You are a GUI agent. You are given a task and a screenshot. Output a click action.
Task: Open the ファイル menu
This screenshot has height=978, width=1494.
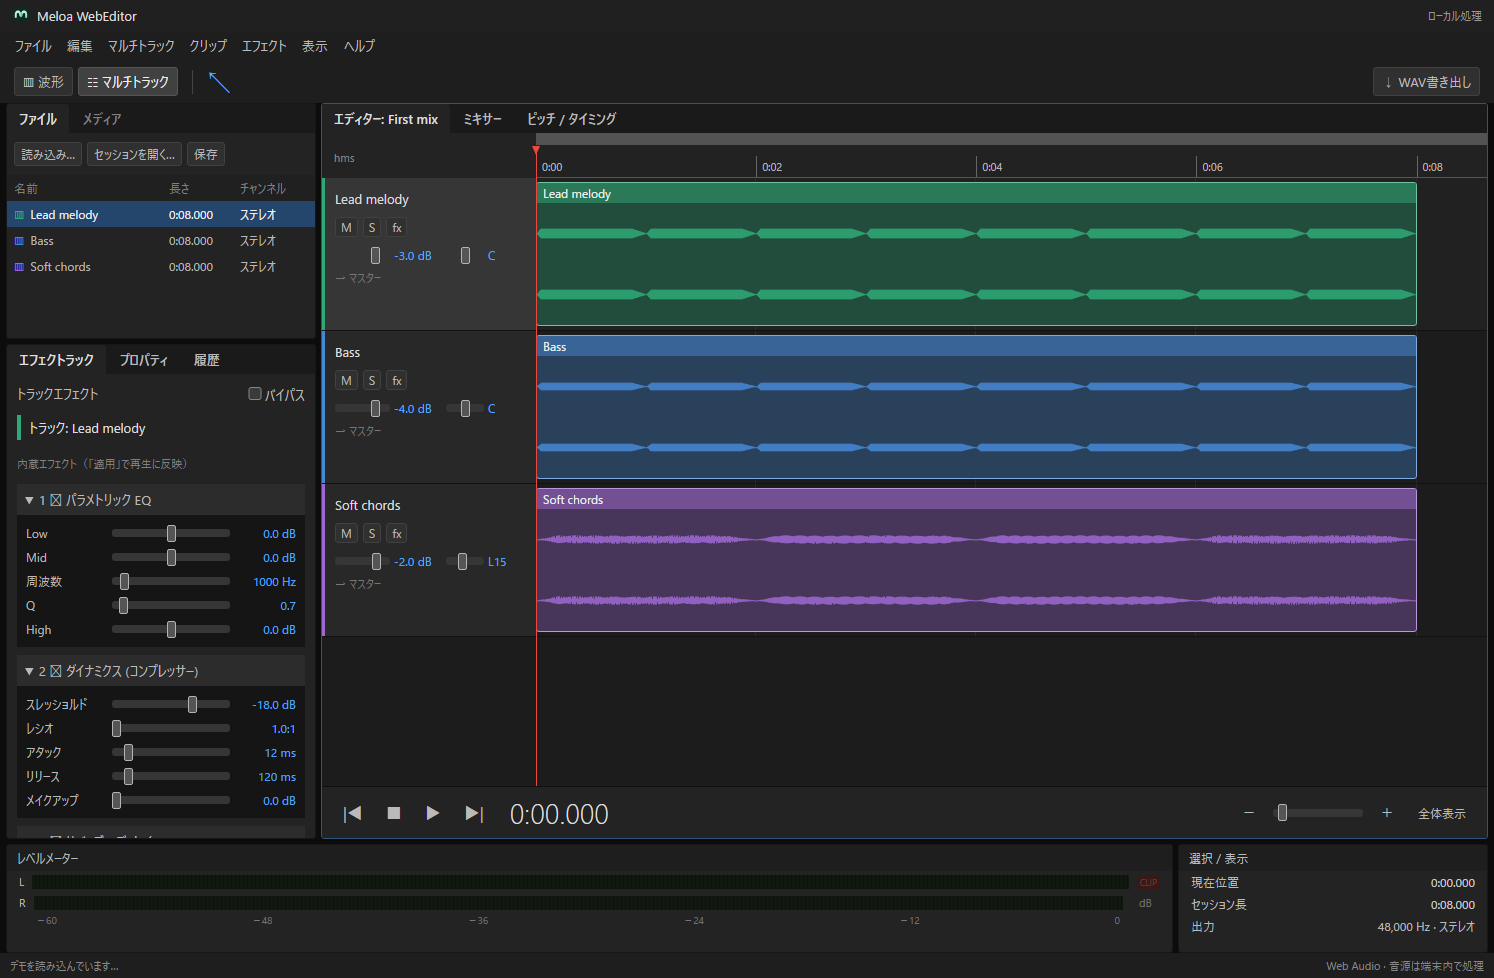[x=33, y=46]
